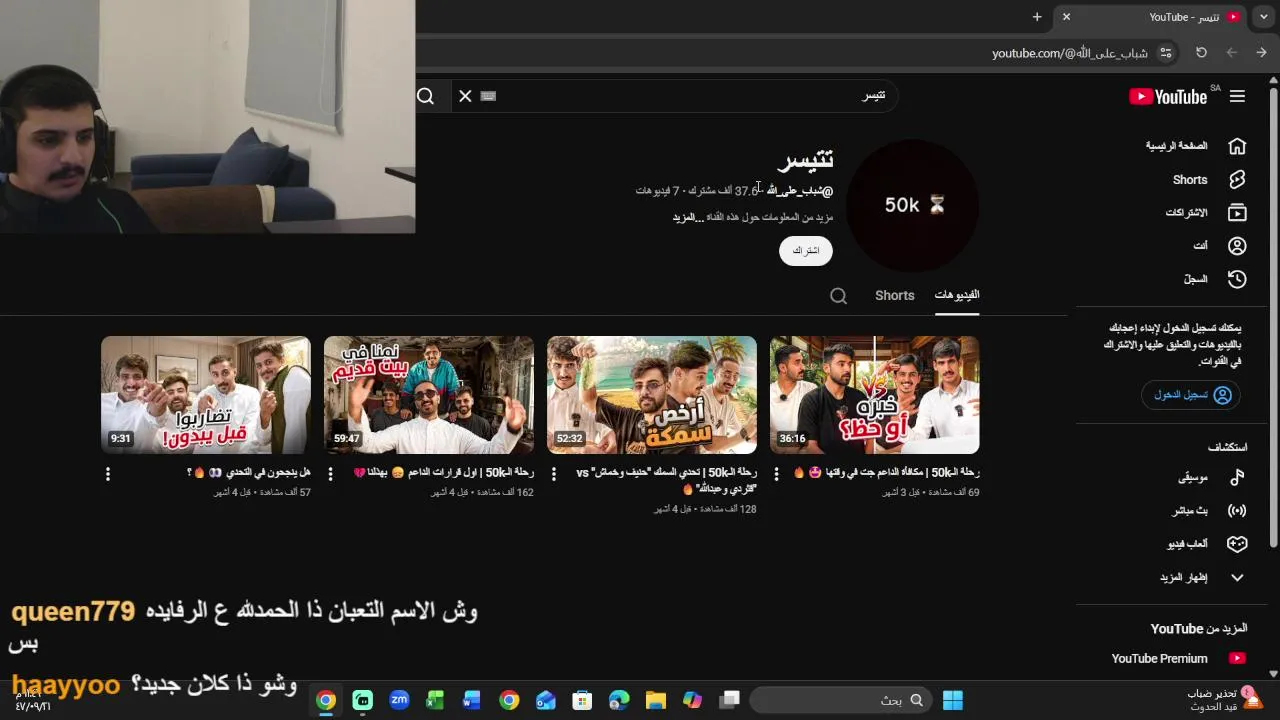Image resolution: width=1280 pixels, height=720 pixels.
Task: Click into the YouTube search field
Action: pyautogui.click(x=690, y=96)
